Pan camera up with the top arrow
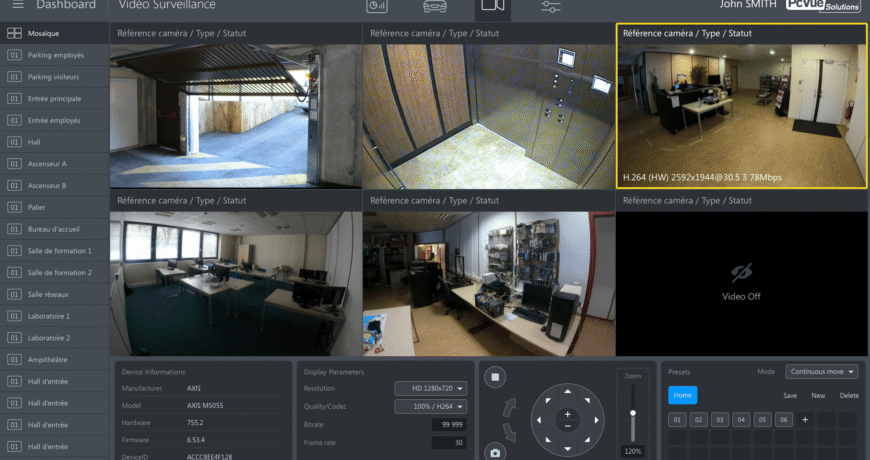 click(567, 390)
